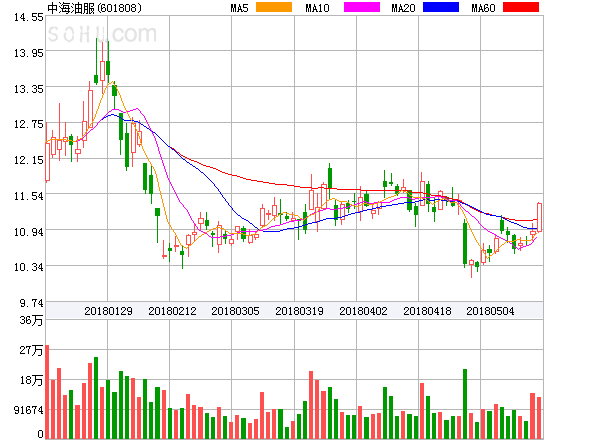Click the 20180129 date marker
Image resolution: width=600 pixels, height=440 pixels.
pos(108,311)
